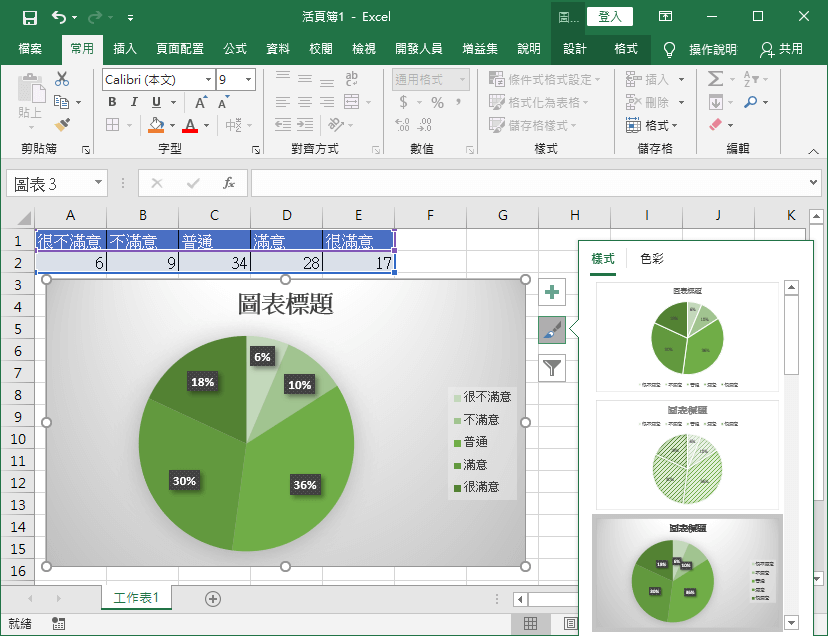Click the Share (共用) button
The width and height of the screenshot is (828, 636).
coord(782,49)
